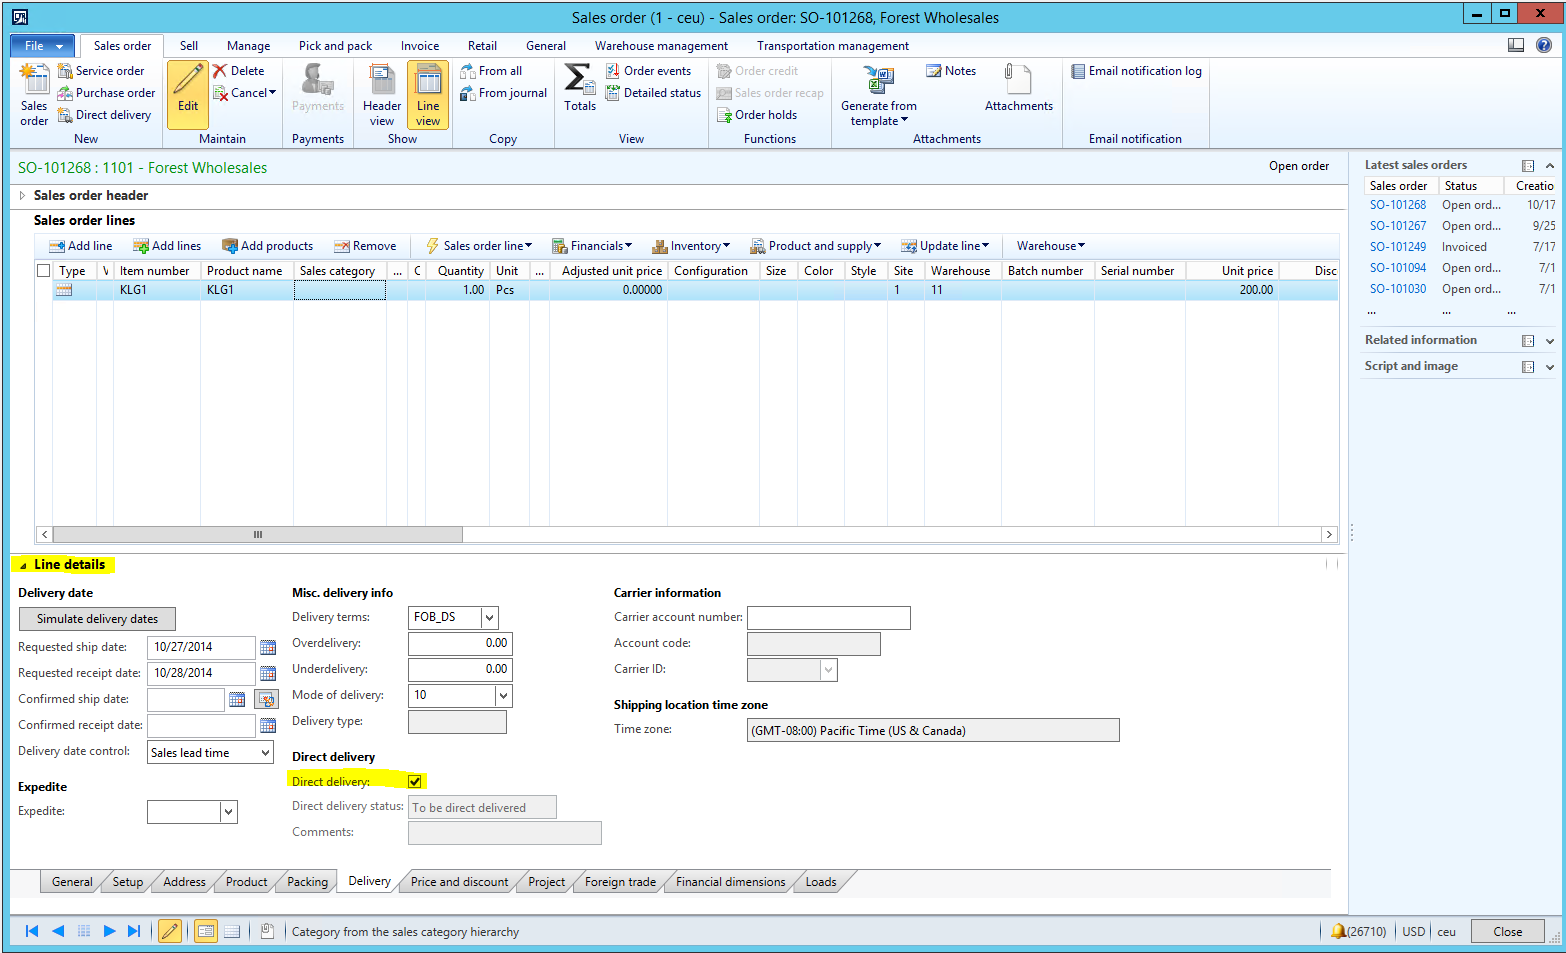Viewport: 1566px width, 953px height.
Task: Click Simulate delivery dates button
Action: click(97, 619)
